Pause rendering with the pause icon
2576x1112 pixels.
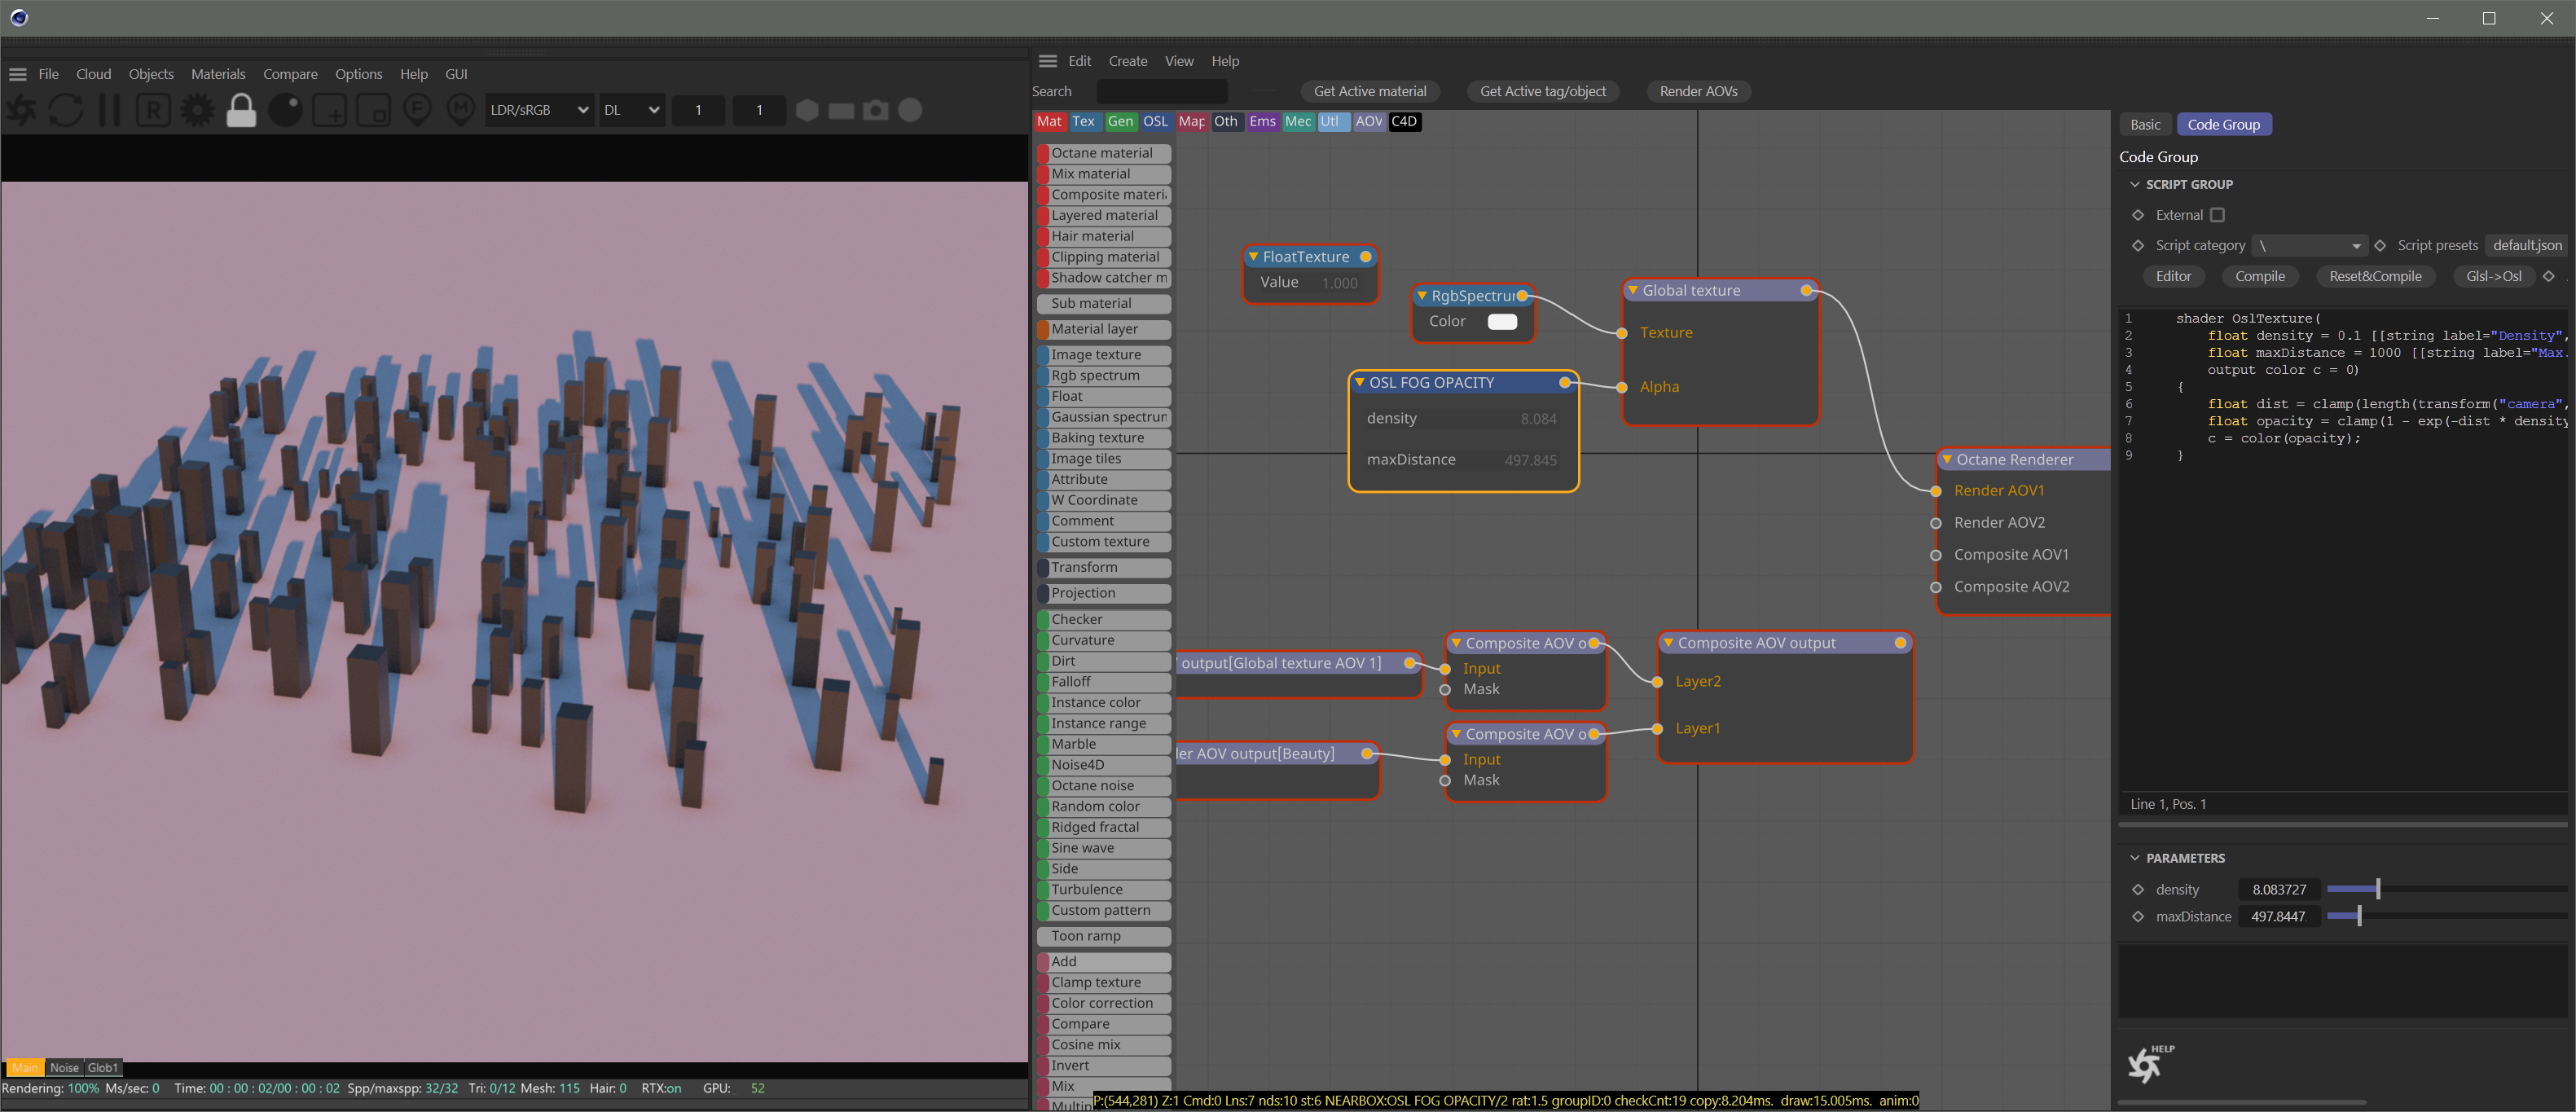(109, 110)
